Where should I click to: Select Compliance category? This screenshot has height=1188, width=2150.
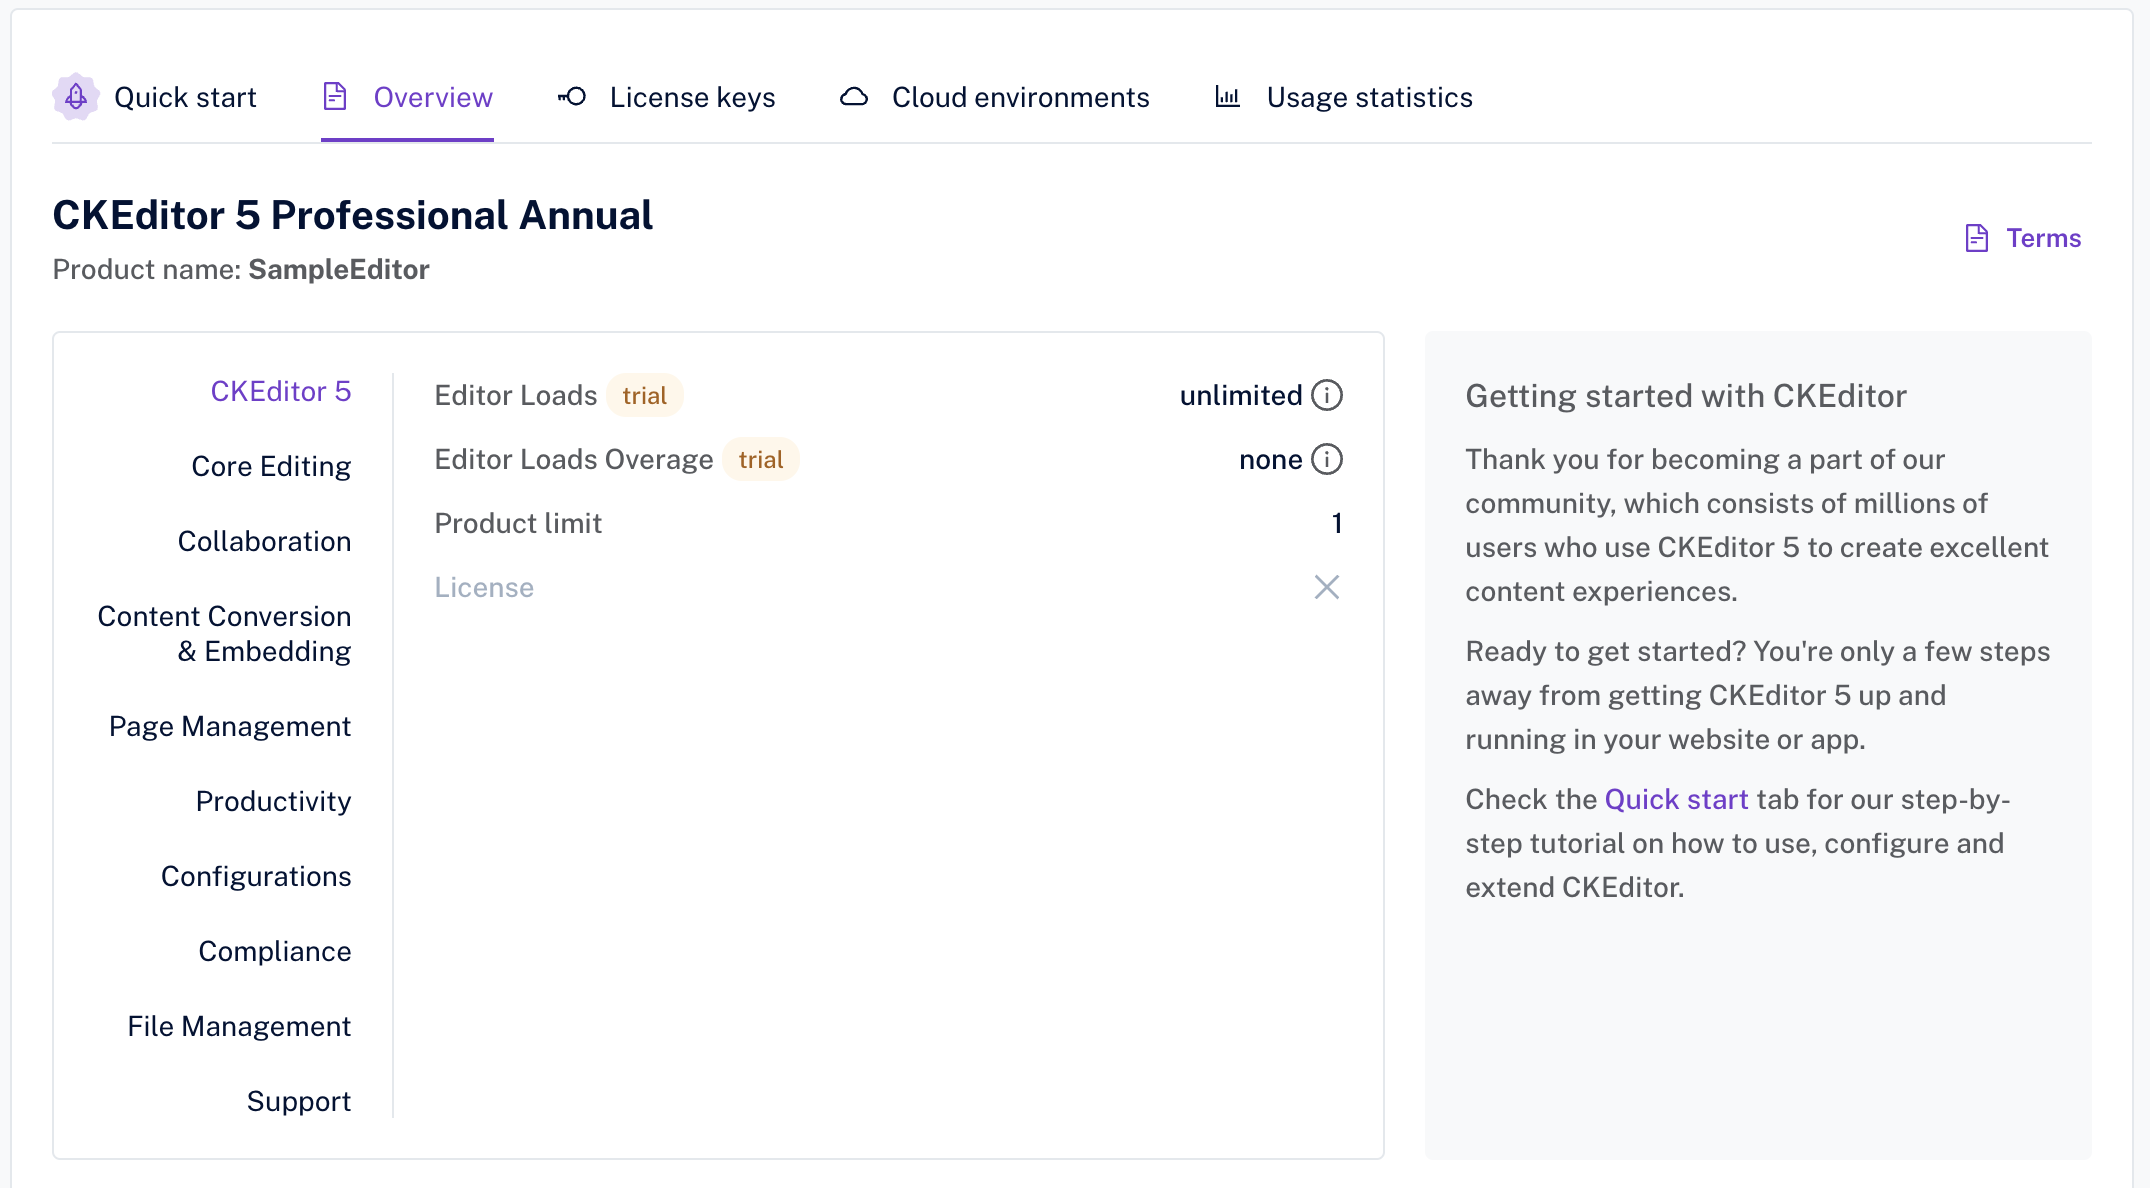click(275, 951)
